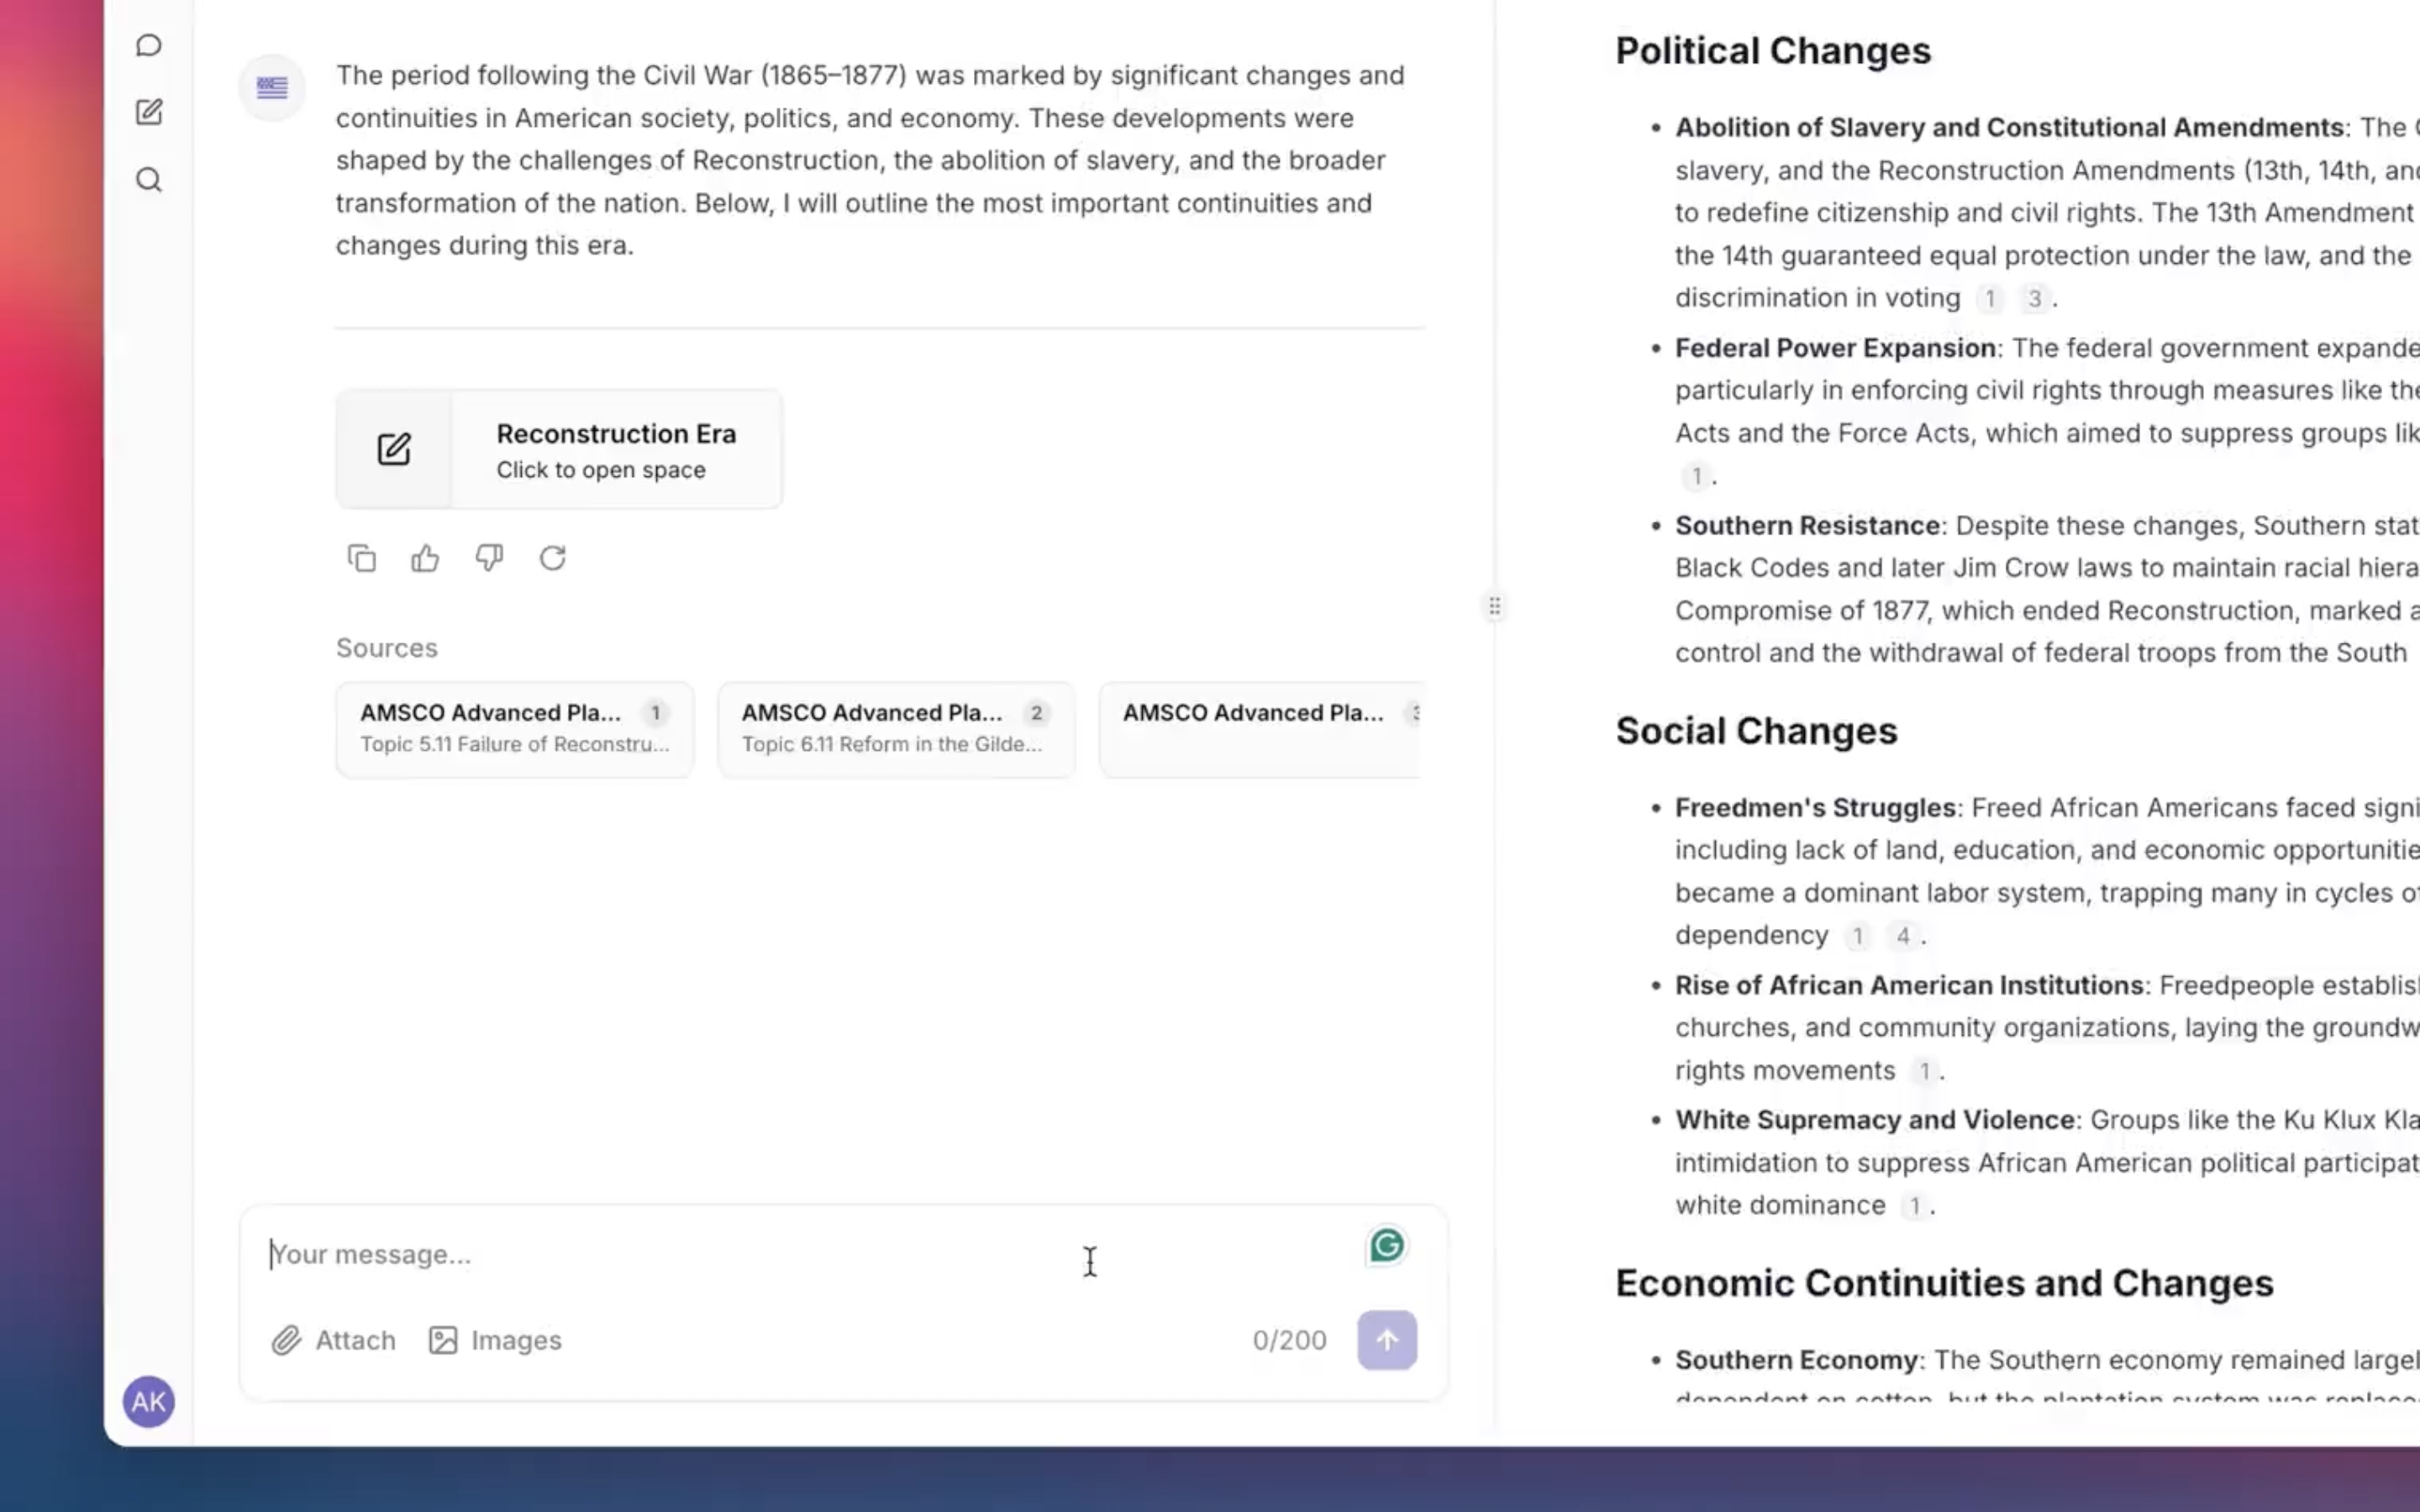Click the Click to open space subtitle
The image size is (2420, 1512).
click(x=601, y=470)
